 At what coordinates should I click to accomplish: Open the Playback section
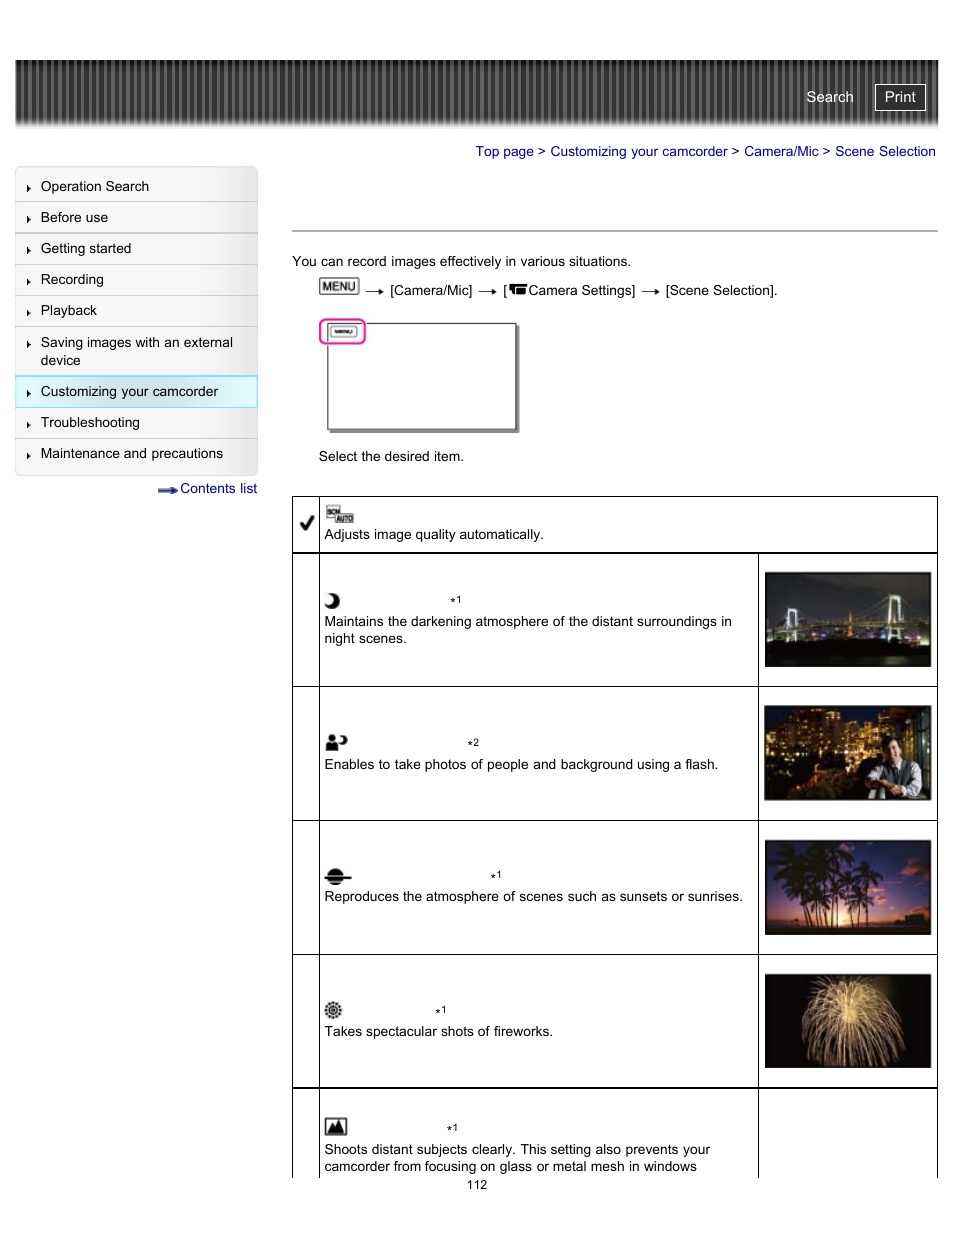click(x=69, y=310)
